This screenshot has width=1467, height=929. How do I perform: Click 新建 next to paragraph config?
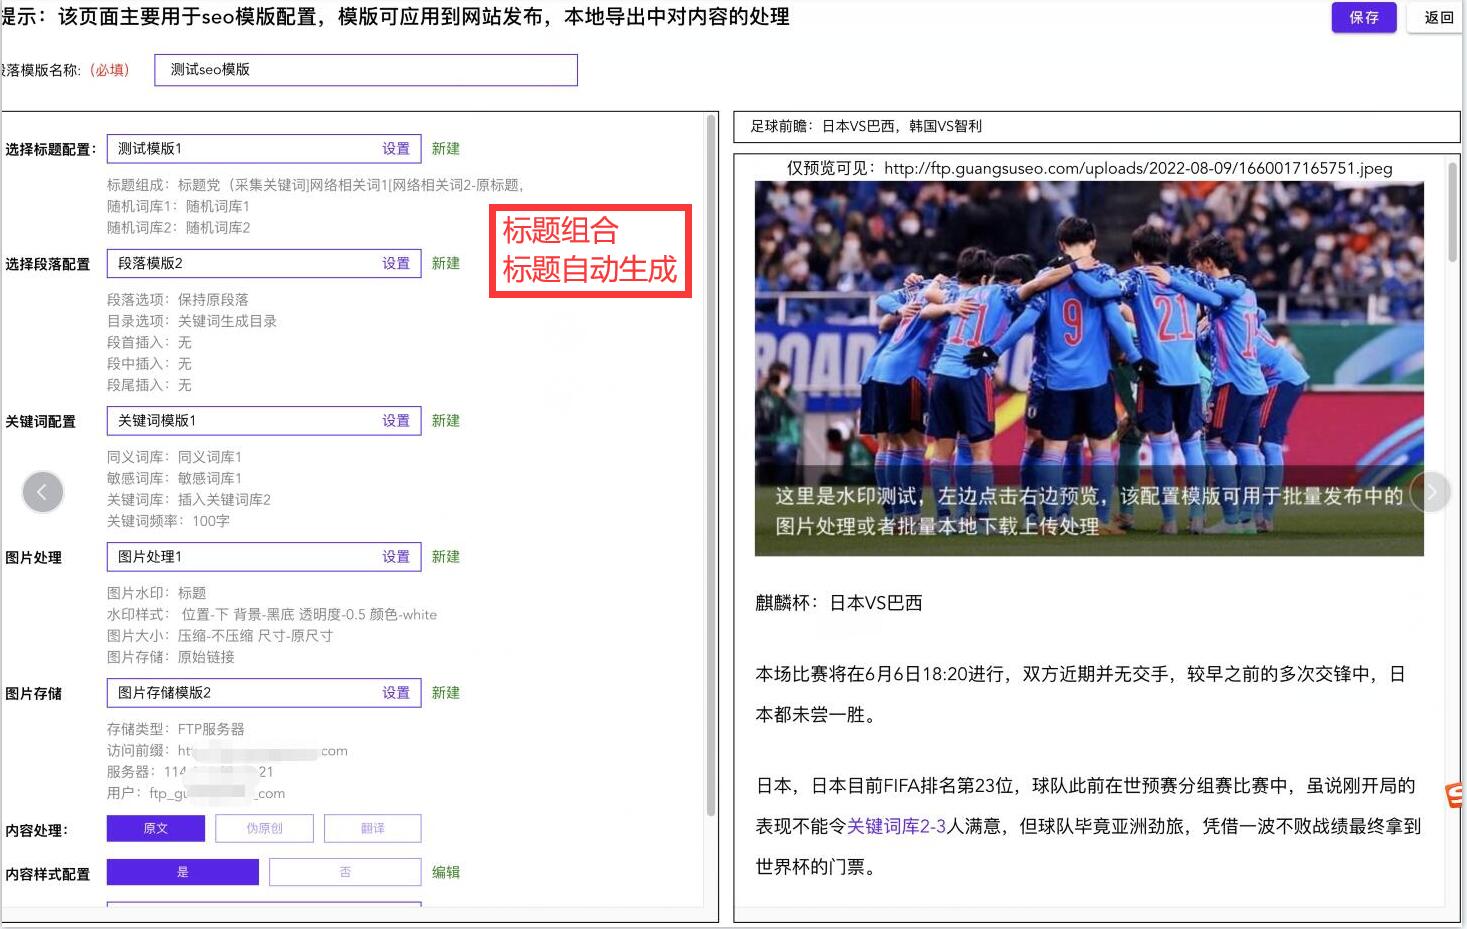point(446,263)
